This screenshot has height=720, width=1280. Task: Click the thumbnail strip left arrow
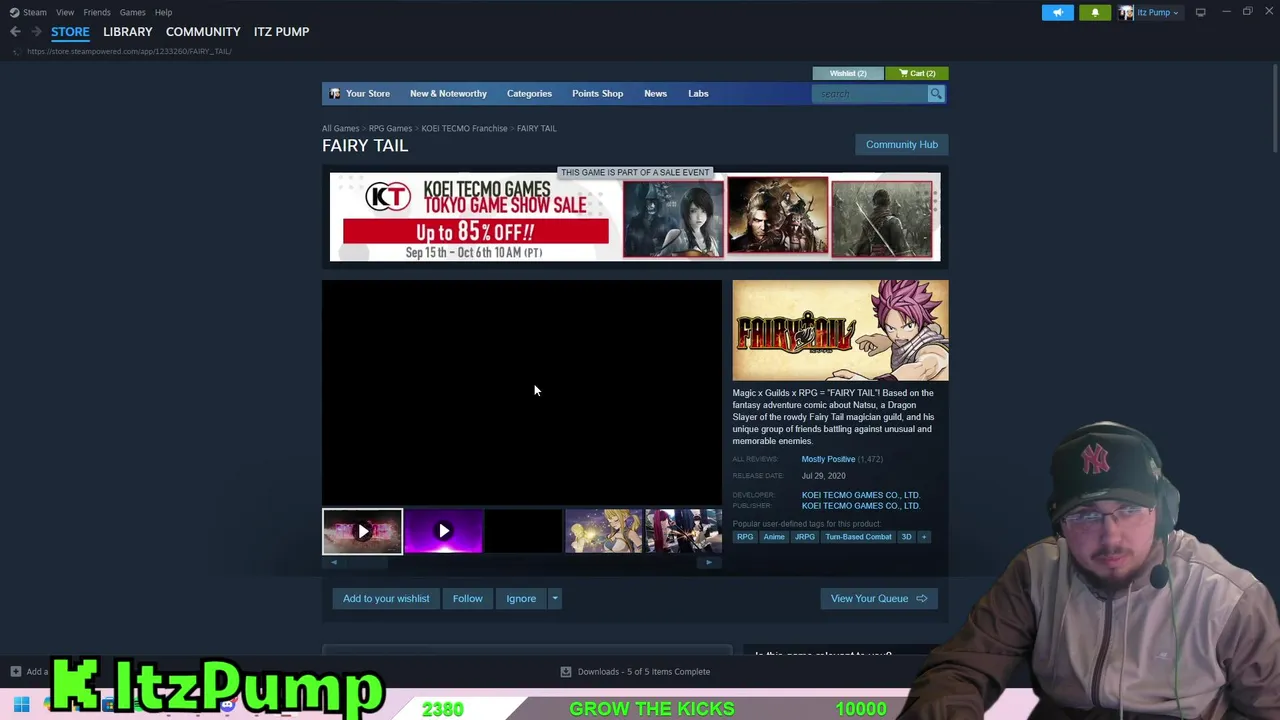[334, 563]
